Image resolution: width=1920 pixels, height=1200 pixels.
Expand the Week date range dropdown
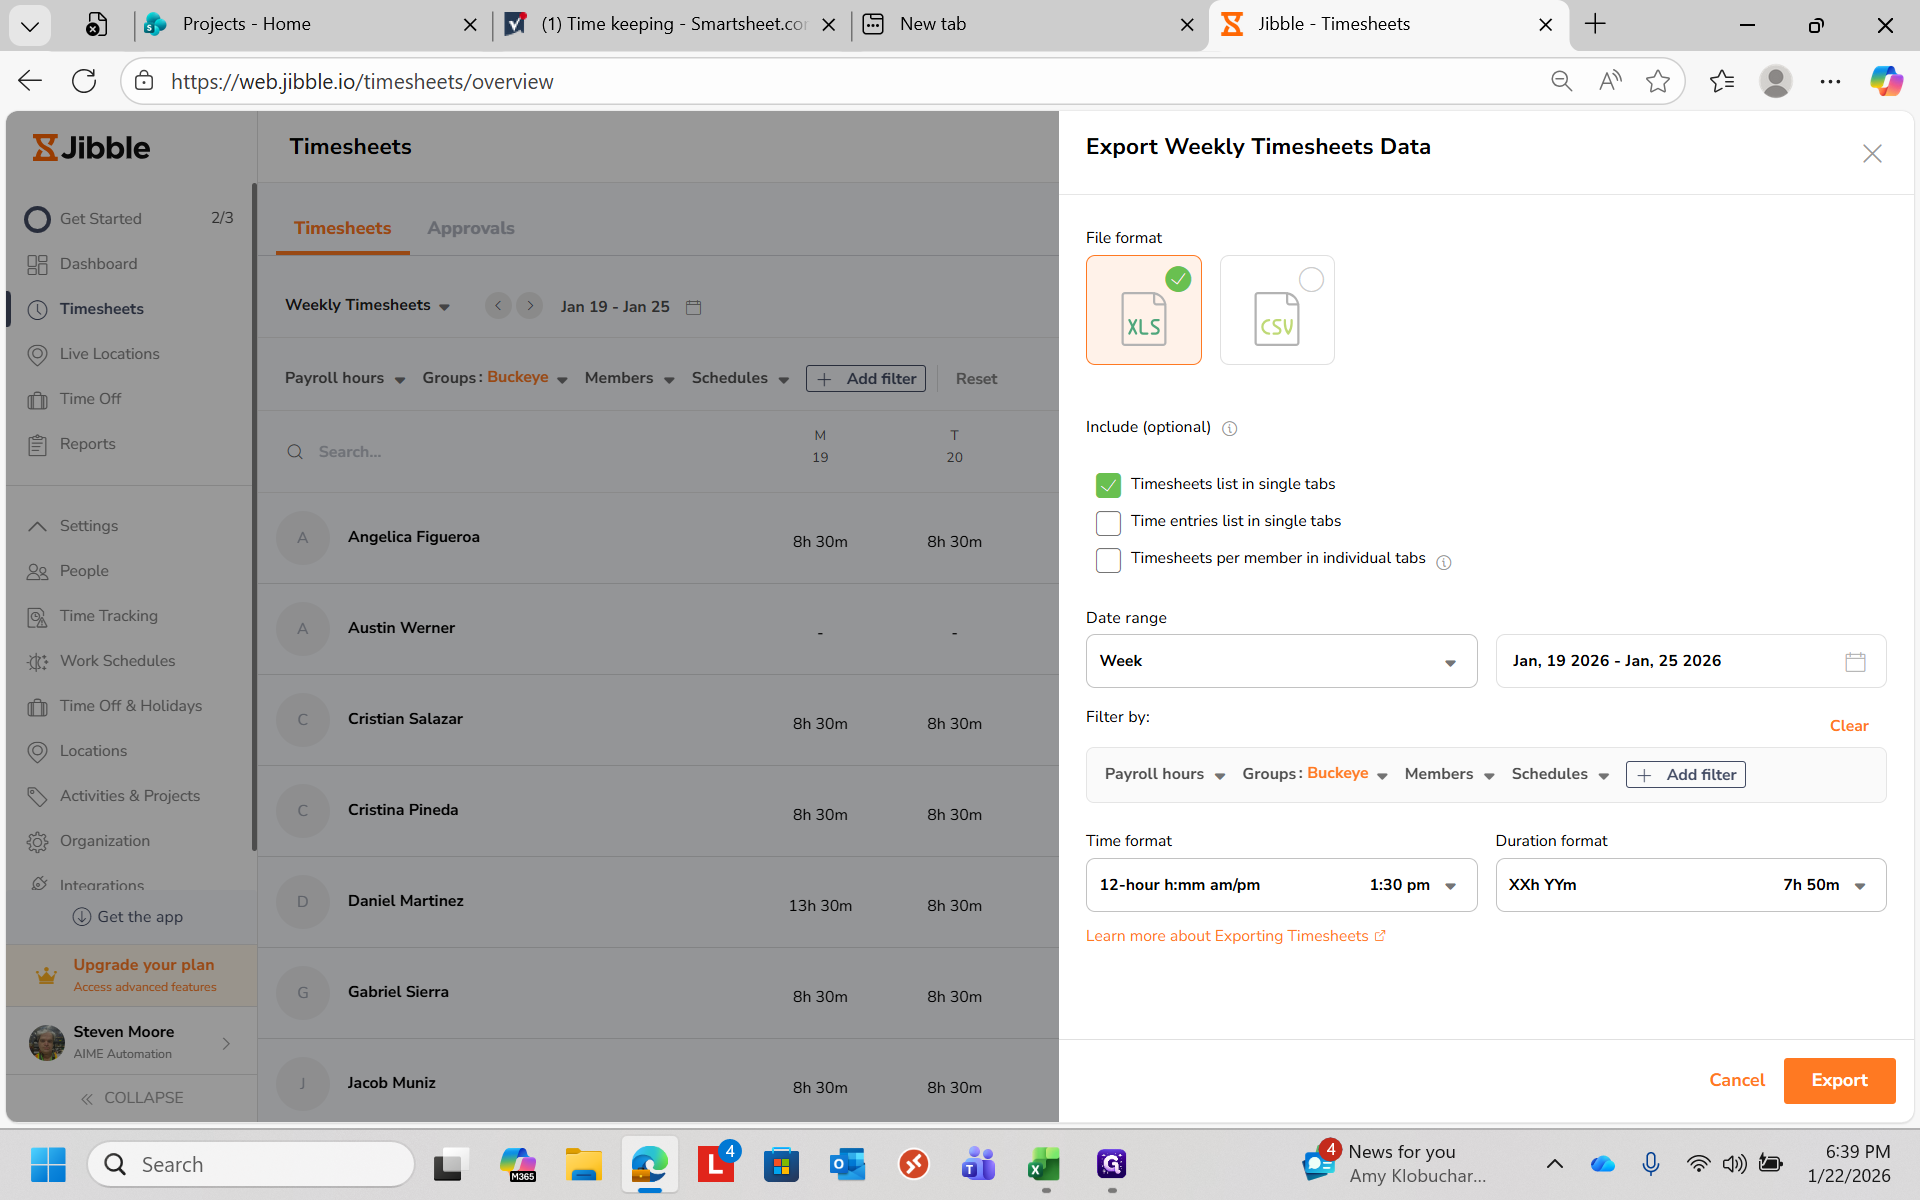coord(1280,661)
